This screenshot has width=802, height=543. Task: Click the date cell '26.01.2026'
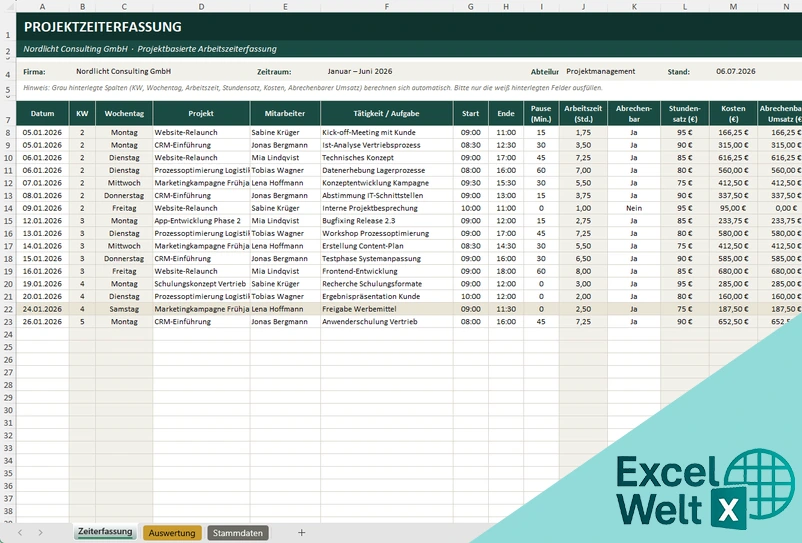[42, 322]
